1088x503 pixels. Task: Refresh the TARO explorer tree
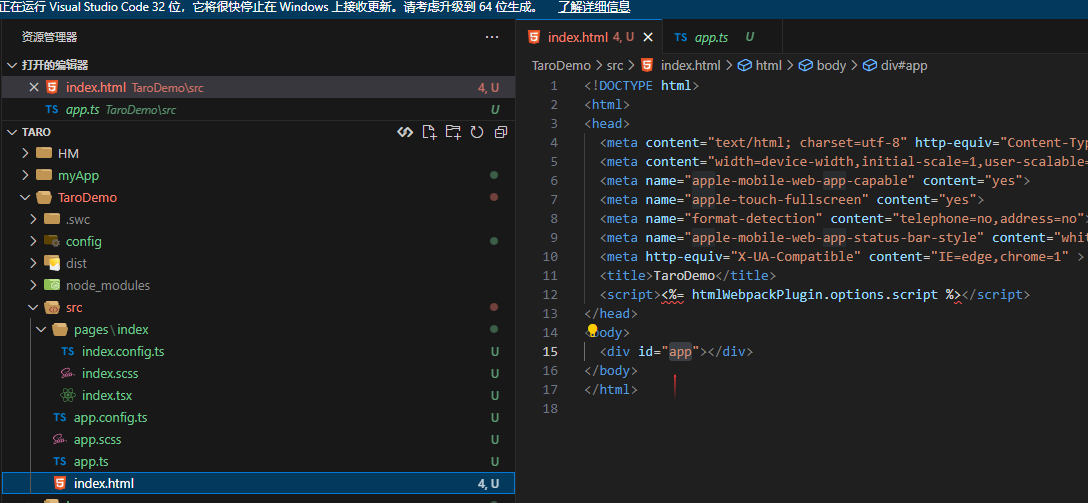(x=477, y=132)
